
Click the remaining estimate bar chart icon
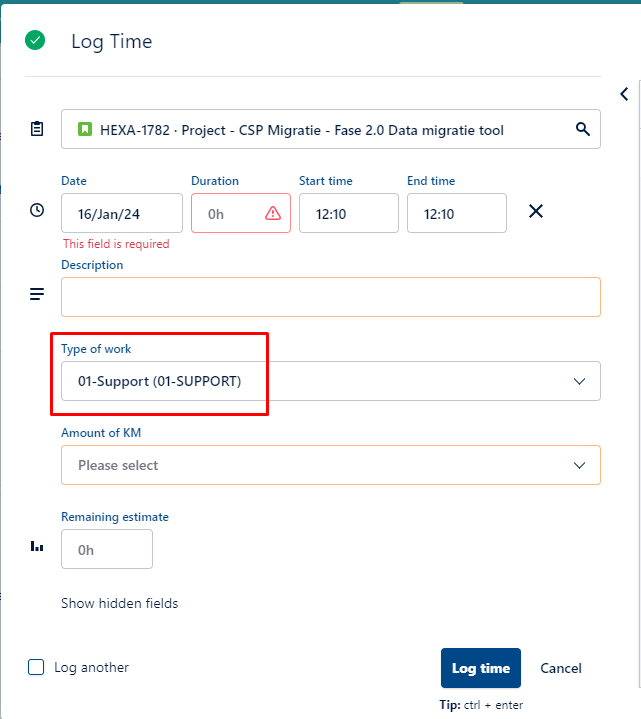[x=37, y=546]
